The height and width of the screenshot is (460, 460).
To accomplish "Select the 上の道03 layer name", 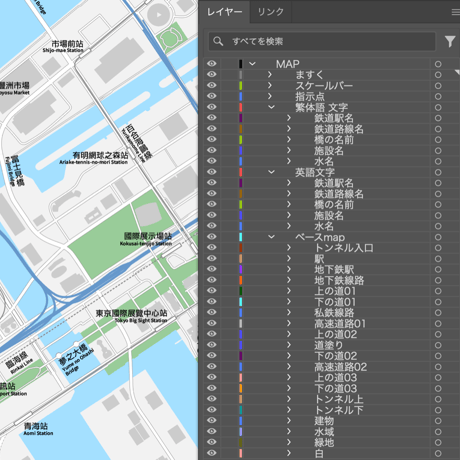I will (x=335, y=378).
